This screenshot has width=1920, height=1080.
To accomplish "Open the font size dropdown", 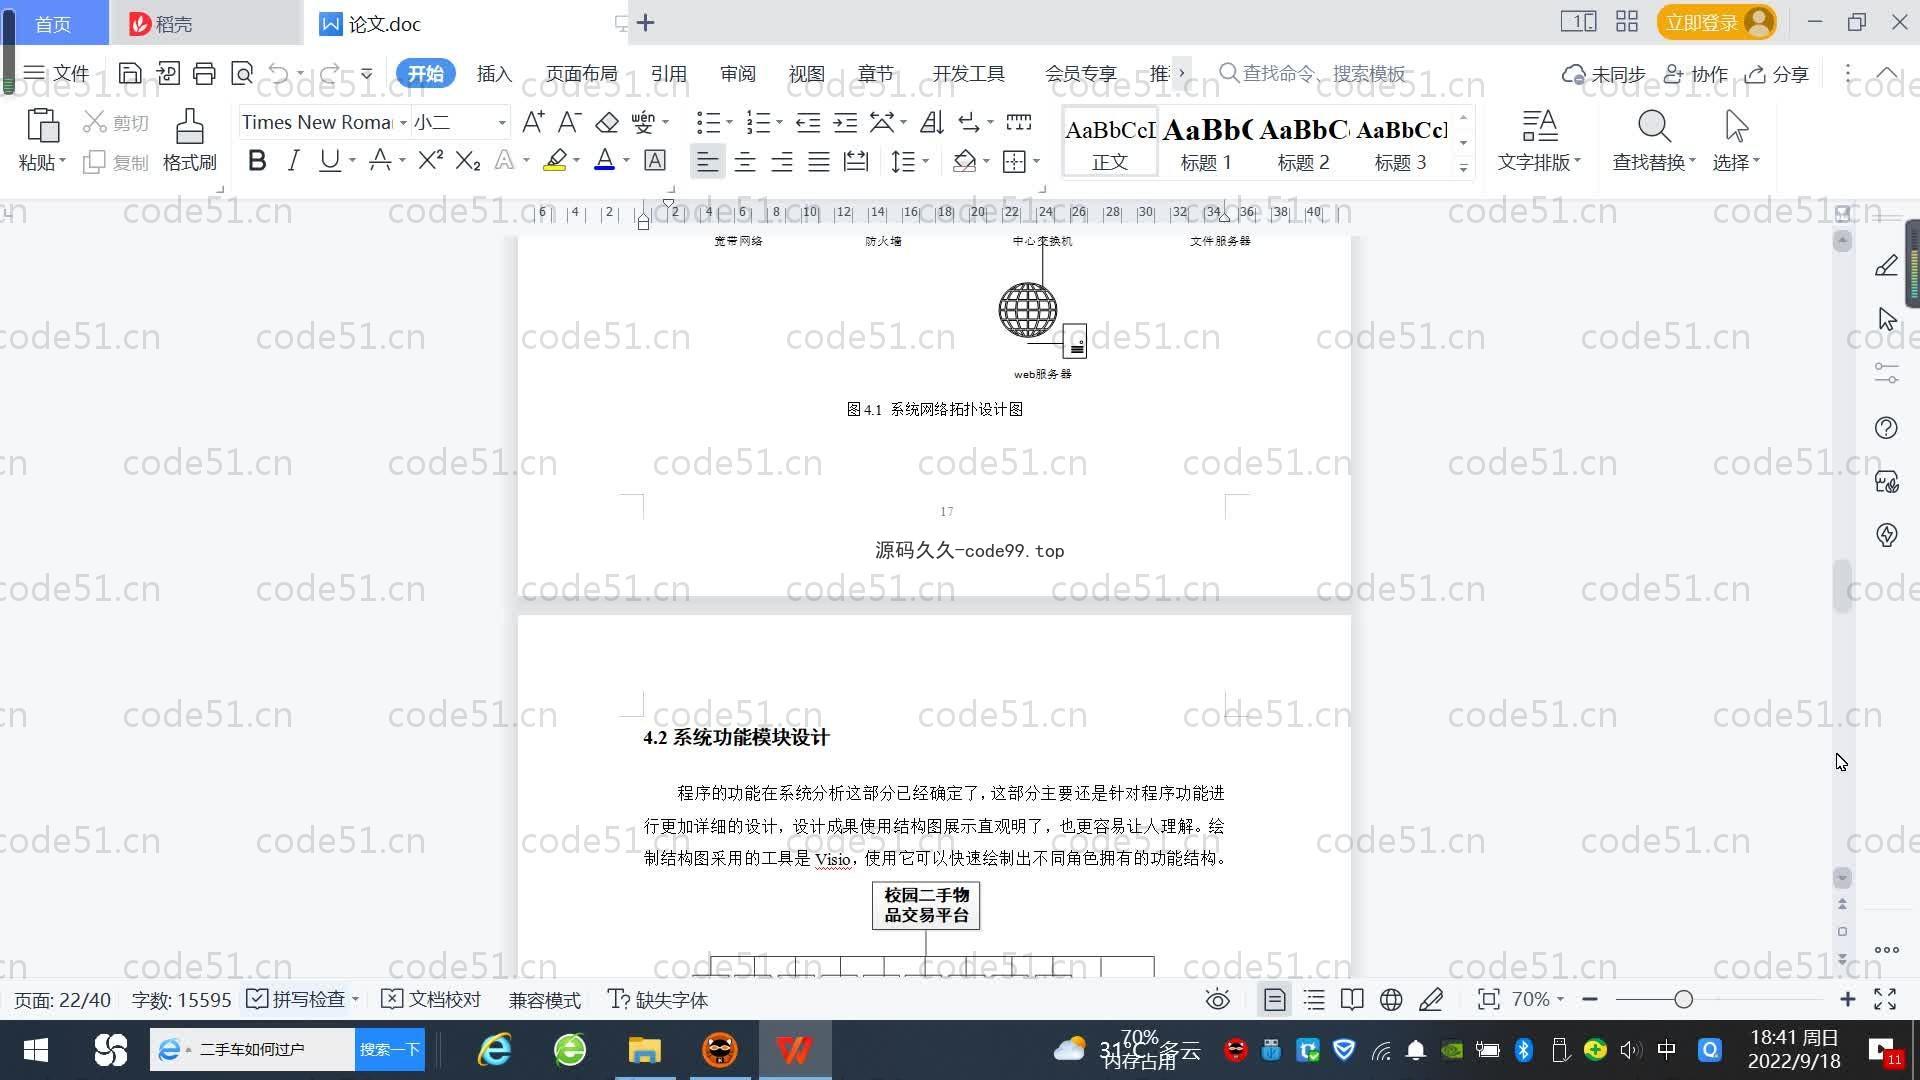I will click(502, 123).
